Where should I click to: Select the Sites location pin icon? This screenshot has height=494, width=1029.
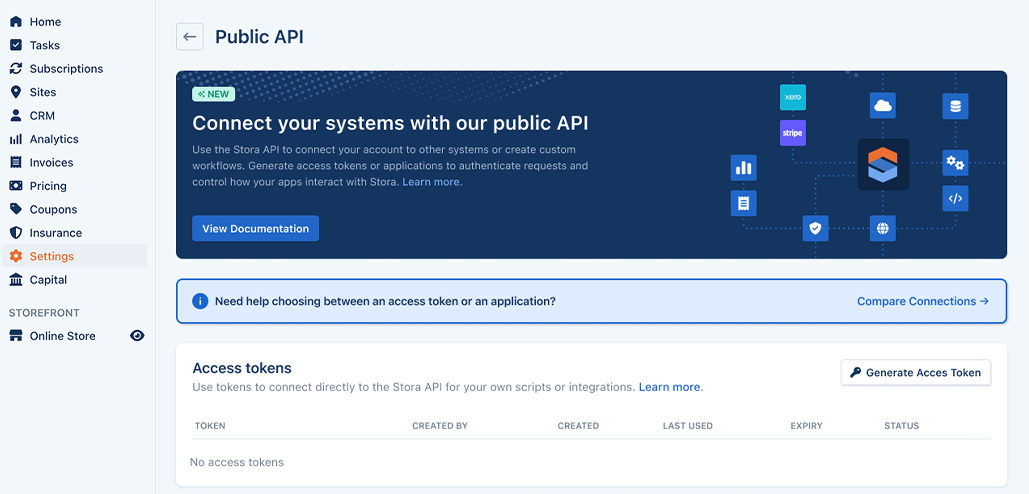(x=16, y=92)
